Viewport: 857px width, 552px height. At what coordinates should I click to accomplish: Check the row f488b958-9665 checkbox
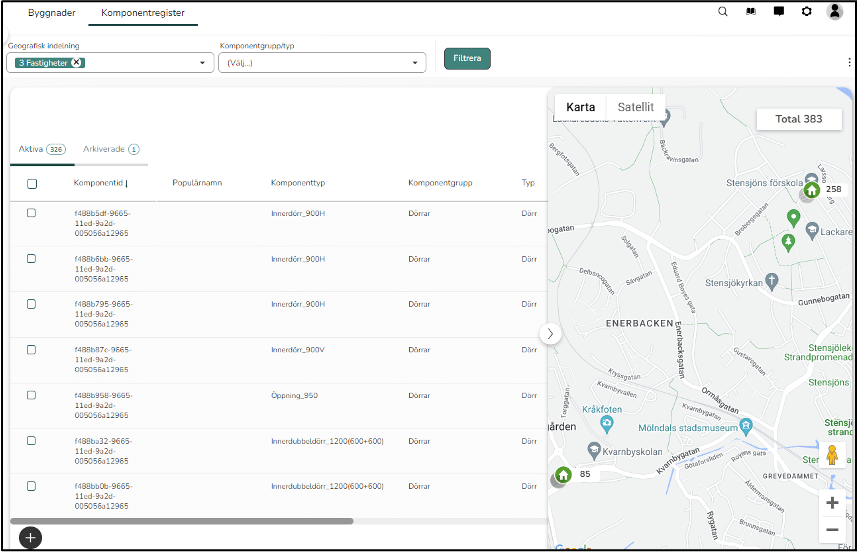tap(32, 395)
